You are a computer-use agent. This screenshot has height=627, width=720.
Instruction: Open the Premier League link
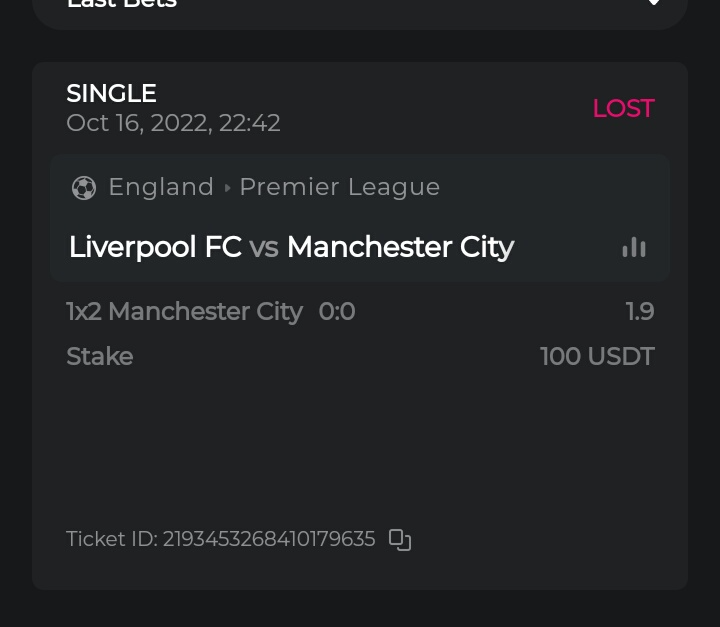coord(339,187)
